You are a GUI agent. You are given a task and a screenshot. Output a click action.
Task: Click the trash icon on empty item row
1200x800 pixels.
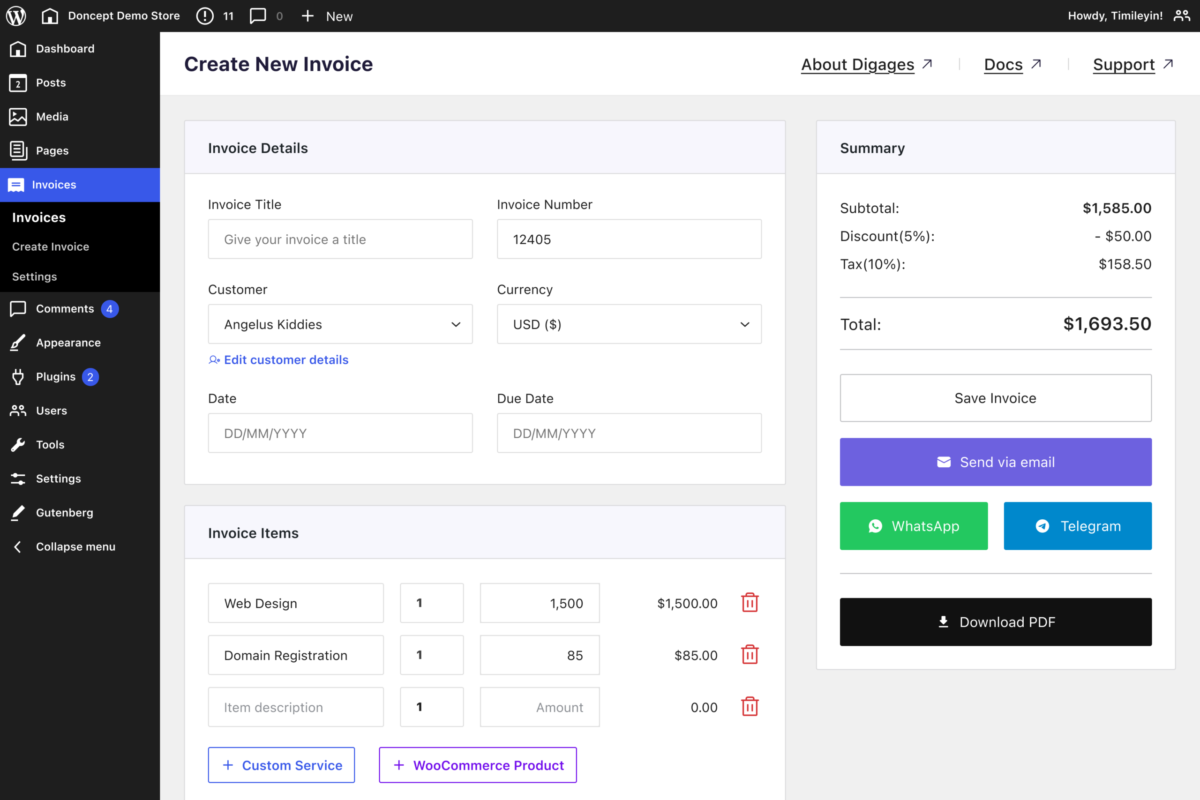tap(749, 707)
